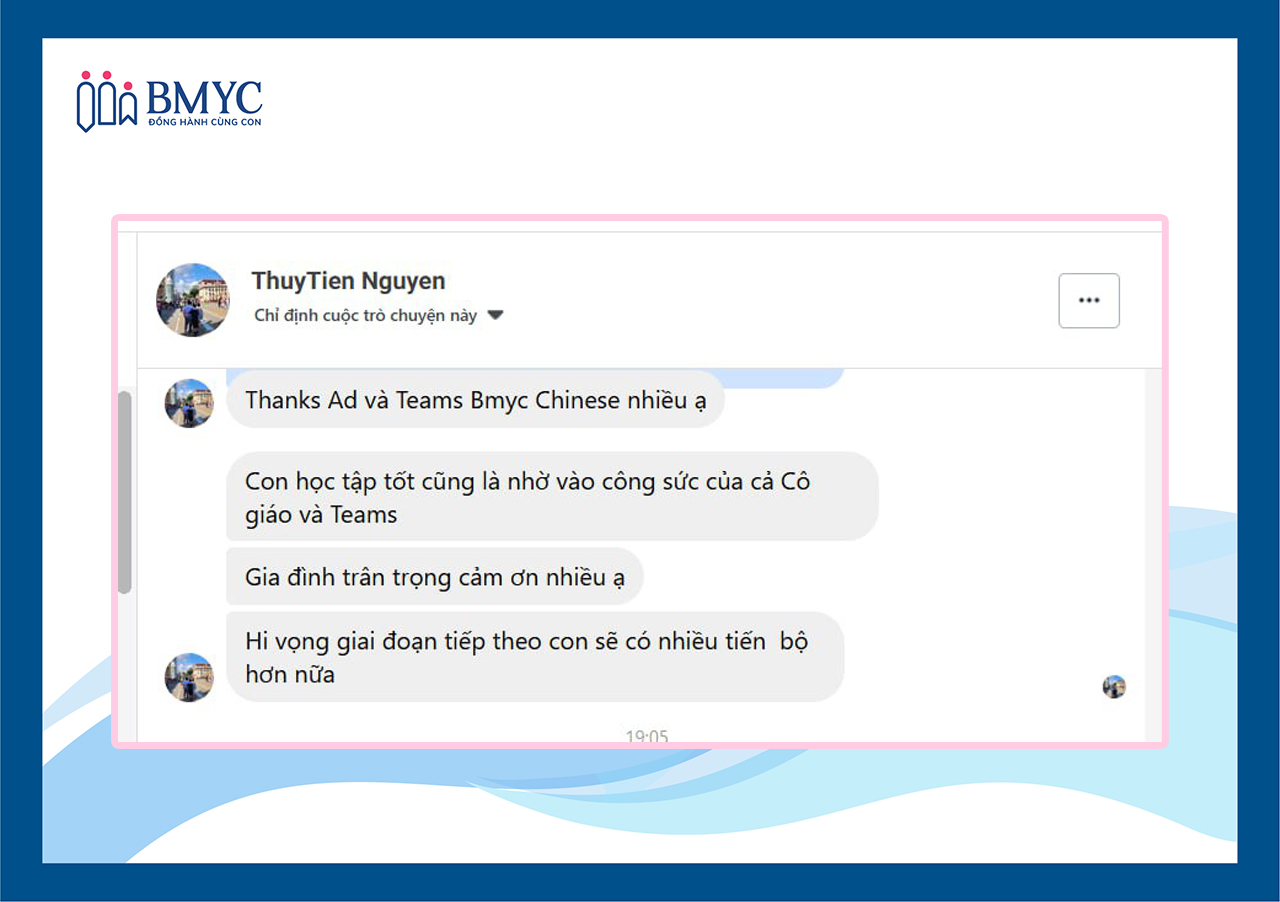
Task: Click the caret arrow next to "Chỉ định cuộc trò chuyện này"
Action: coord(495,316)
